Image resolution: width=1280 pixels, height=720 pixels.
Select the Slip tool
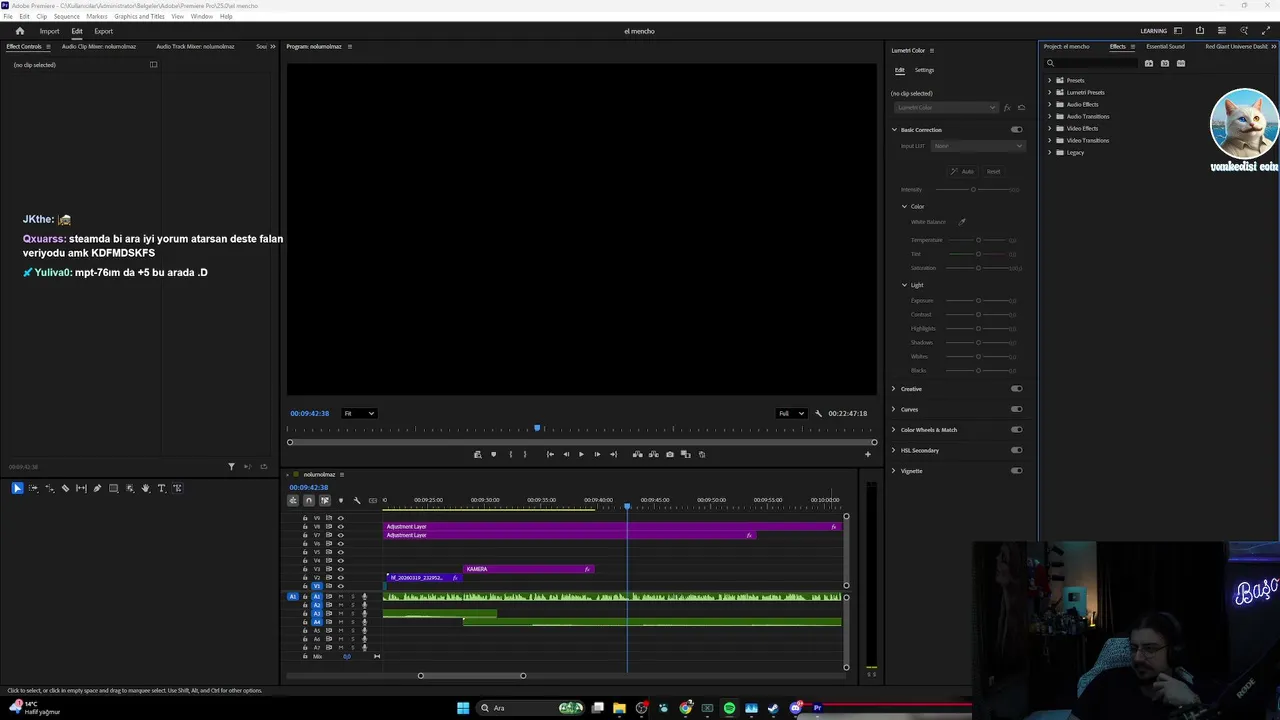[81, 488]
